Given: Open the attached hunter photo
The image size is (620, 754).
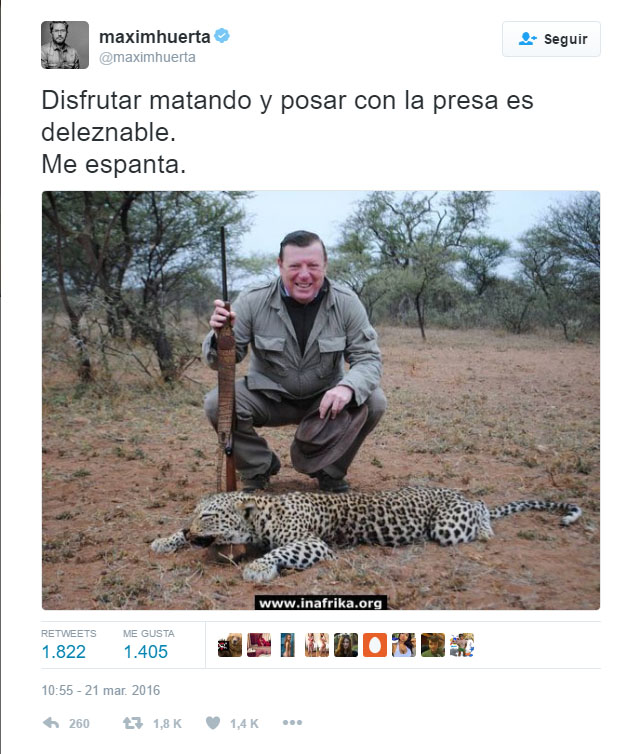Looking at the screenshot, I should point(321,400).
